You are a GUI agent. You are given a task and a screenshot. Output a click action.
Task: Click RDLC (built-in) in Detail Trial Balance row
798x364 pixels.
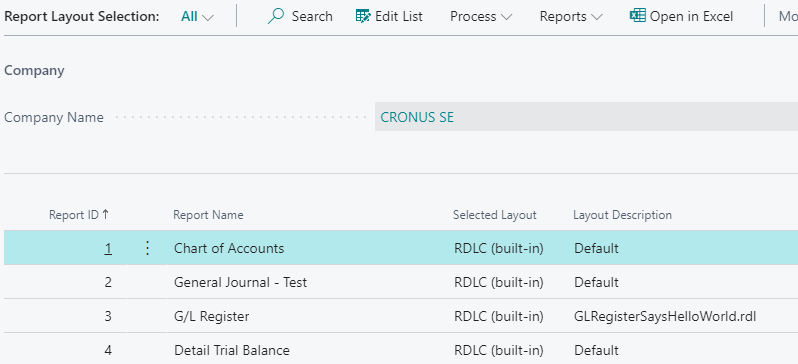[x=499, y=350]
